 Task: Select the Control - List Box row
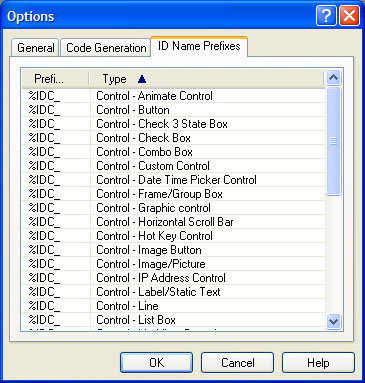174,320
